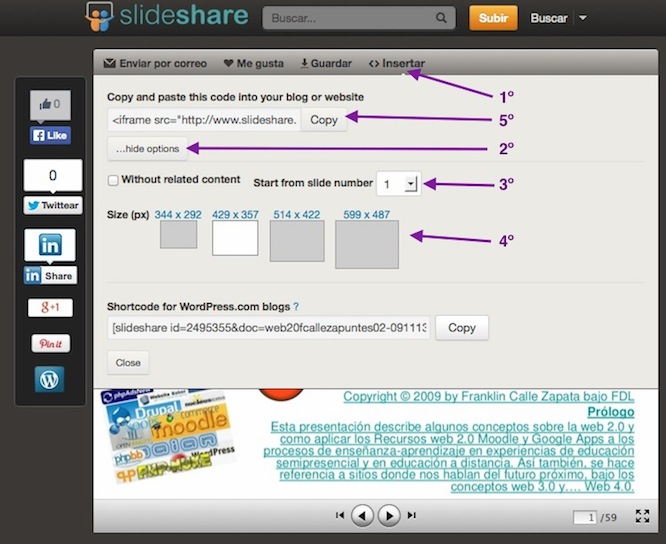Screen dimensions: 666x544
Task: Click the Facebook Like button
Action: click(x=51, y=135)
